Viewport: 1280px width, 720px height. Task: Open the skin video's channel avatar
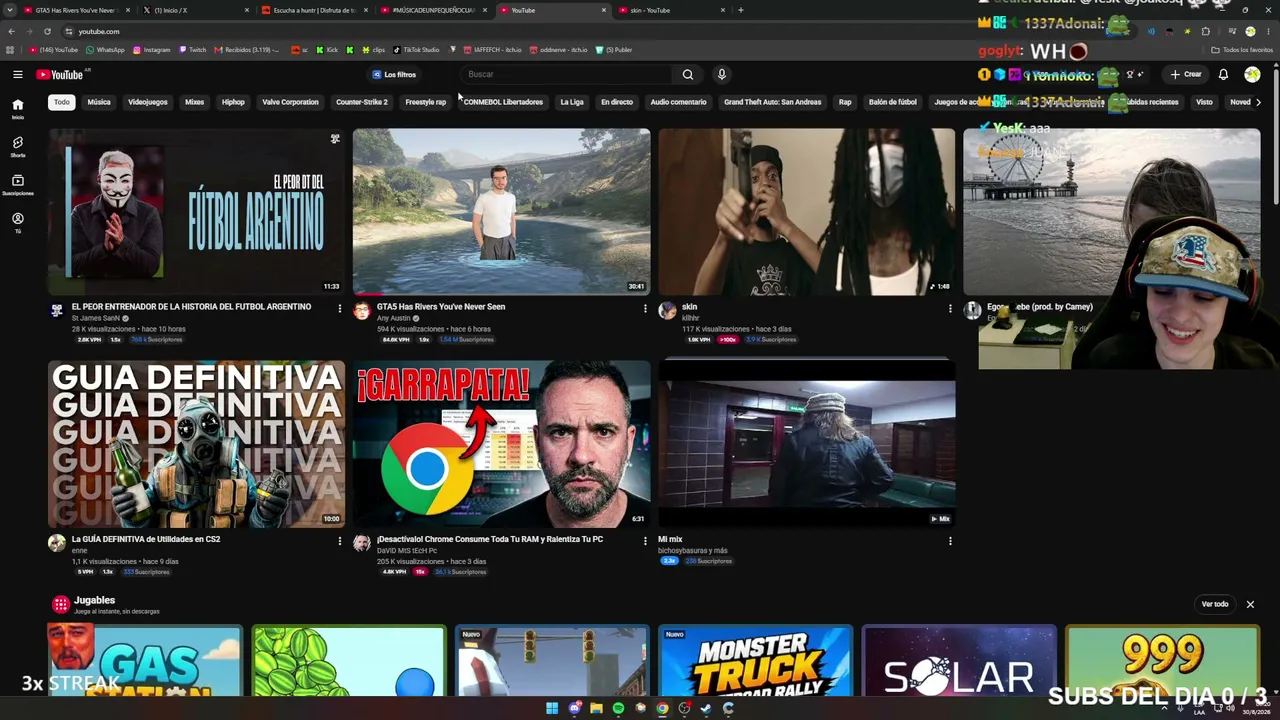(x=667, y=311)
